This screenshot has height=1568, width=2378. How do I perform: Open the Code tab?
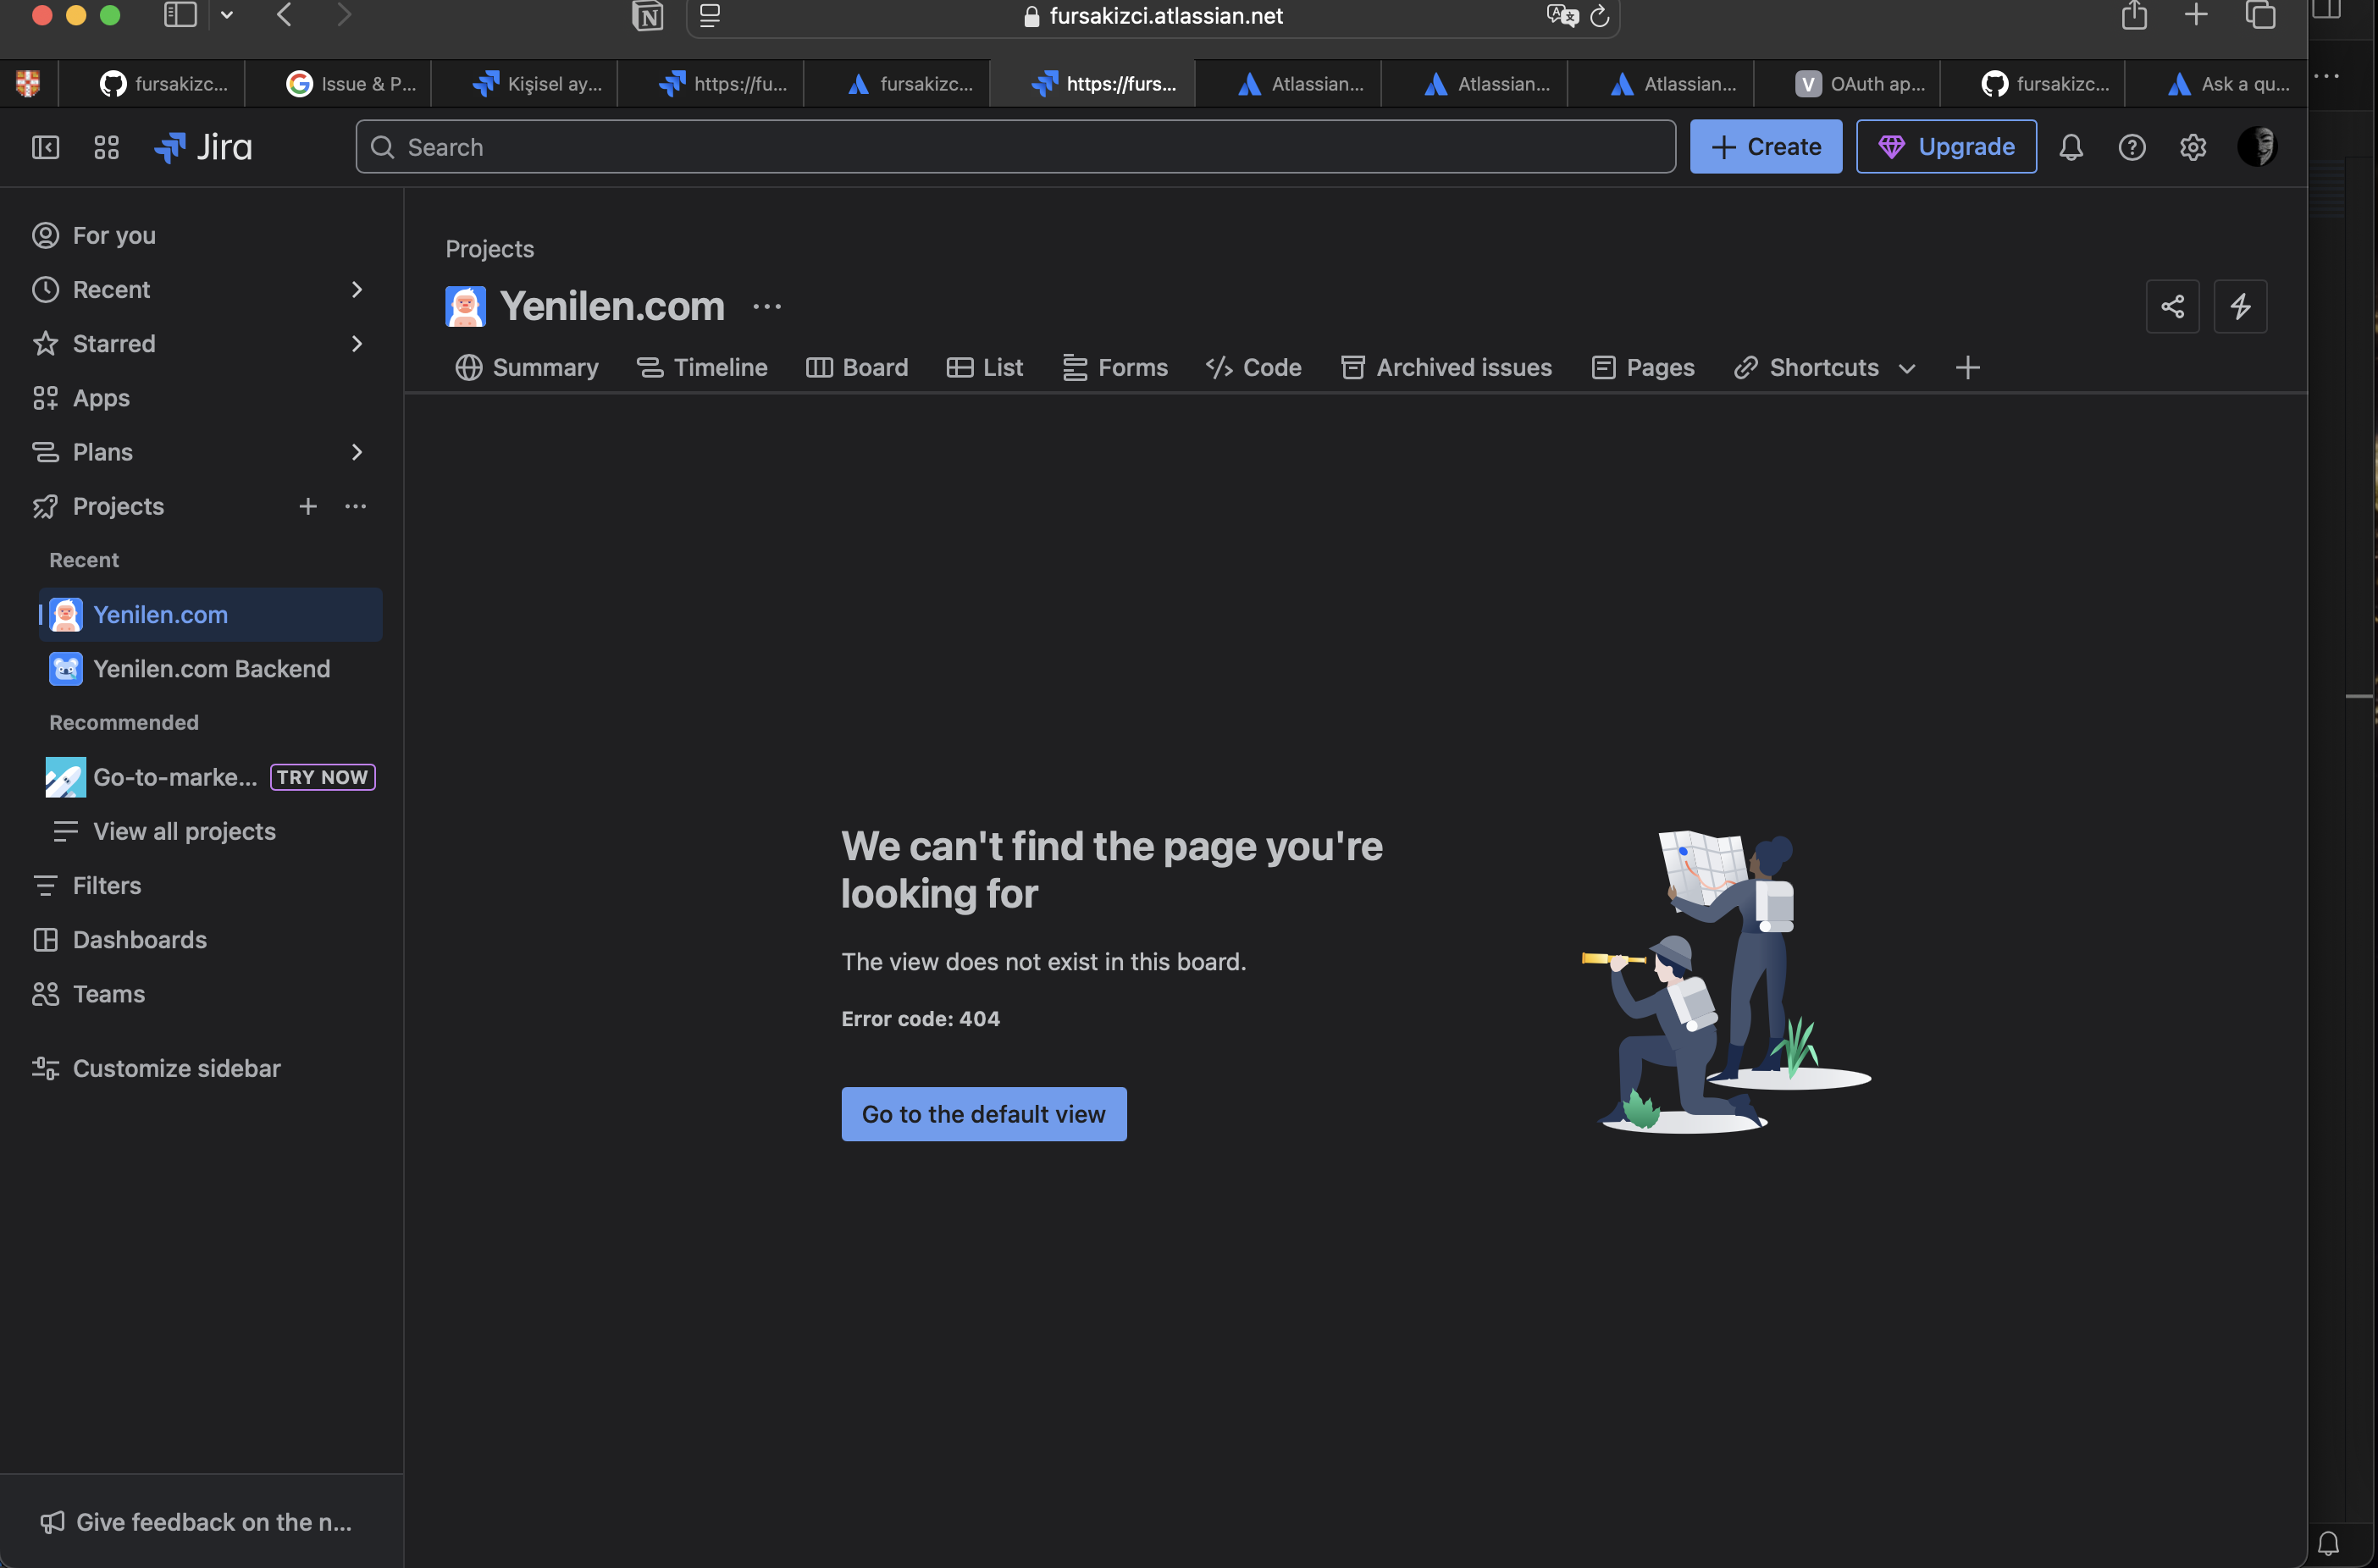[x=1254, y=368]
